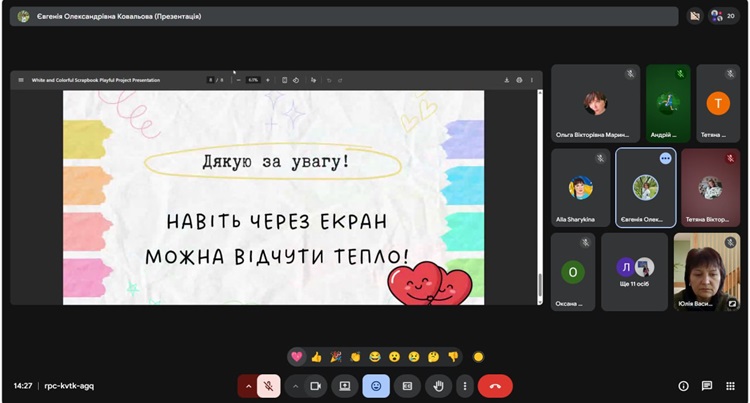This screenshot has width=750, height=403.
Task: Open the activities grid icon
Action: click(729, 386)
